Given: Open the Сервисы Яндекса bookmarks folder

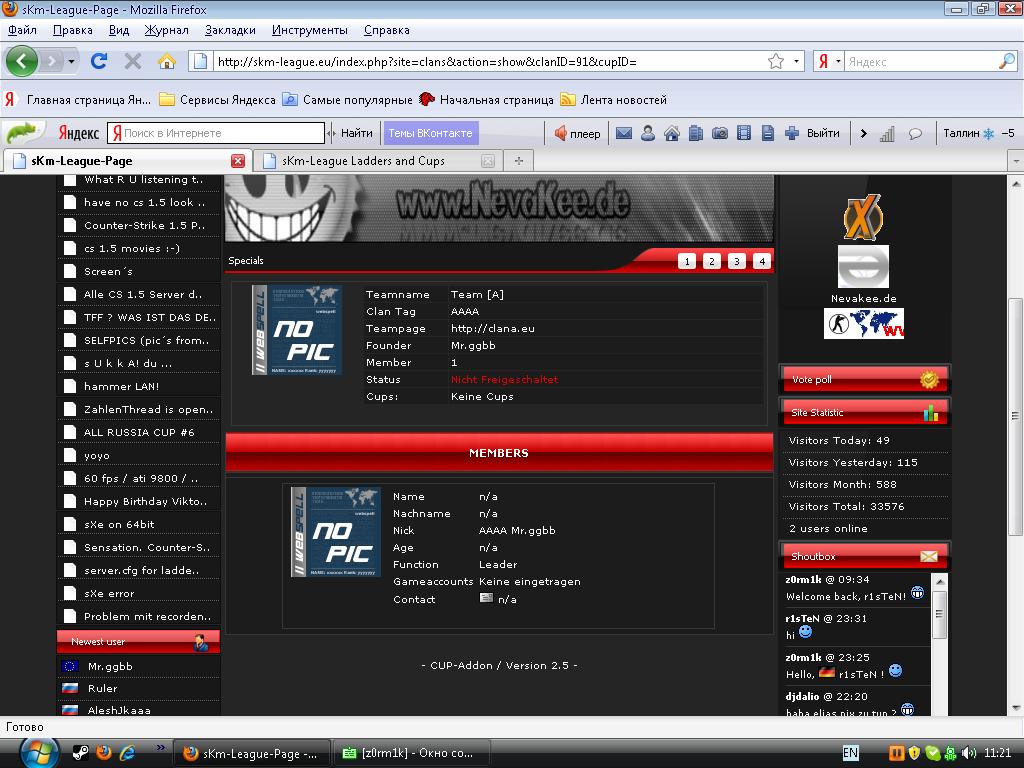Looking at the screenshot, I should (x=217, y=100).
